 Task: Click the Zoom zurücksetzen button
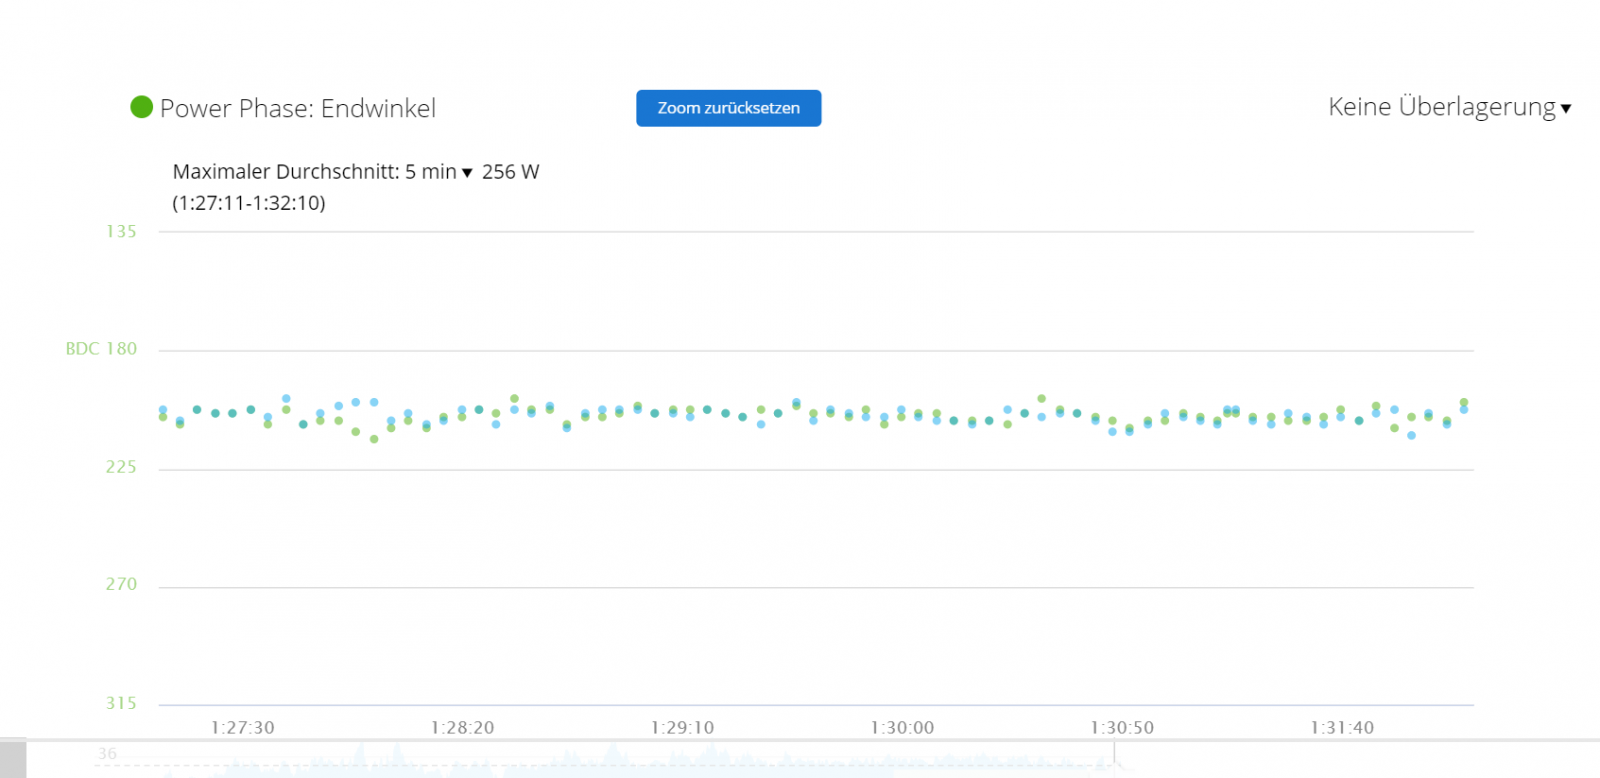tap(728, 108)
